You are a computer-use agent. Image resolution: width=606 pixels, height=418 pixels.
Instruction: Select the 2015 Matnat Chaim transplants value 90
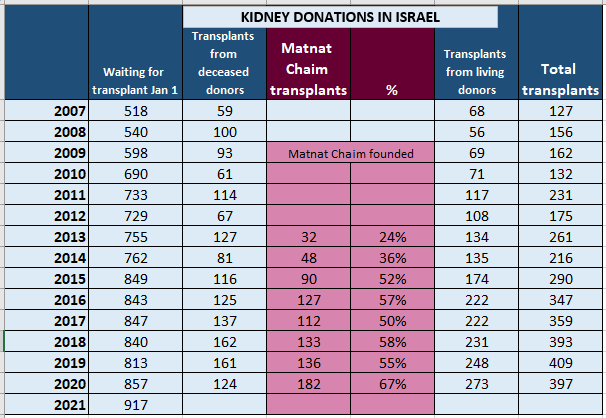pos(309,280)
